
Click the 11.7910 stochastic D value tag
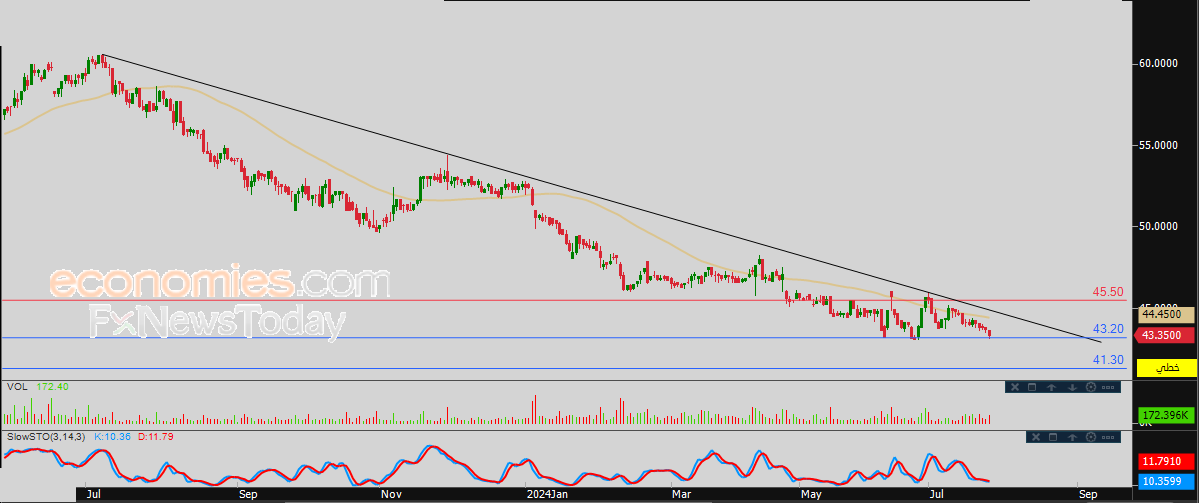coord(1165,462)
